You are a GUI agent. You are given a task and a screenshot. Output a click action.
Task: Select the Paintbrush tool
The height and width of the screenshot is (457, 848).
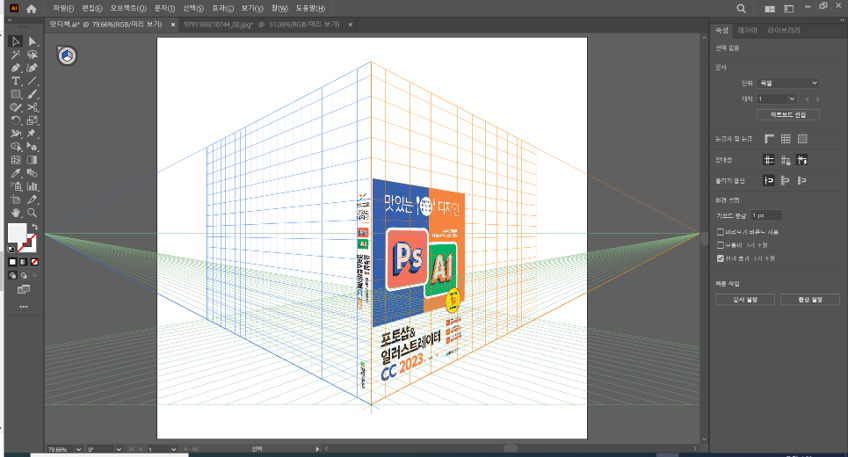click(32, 94)
